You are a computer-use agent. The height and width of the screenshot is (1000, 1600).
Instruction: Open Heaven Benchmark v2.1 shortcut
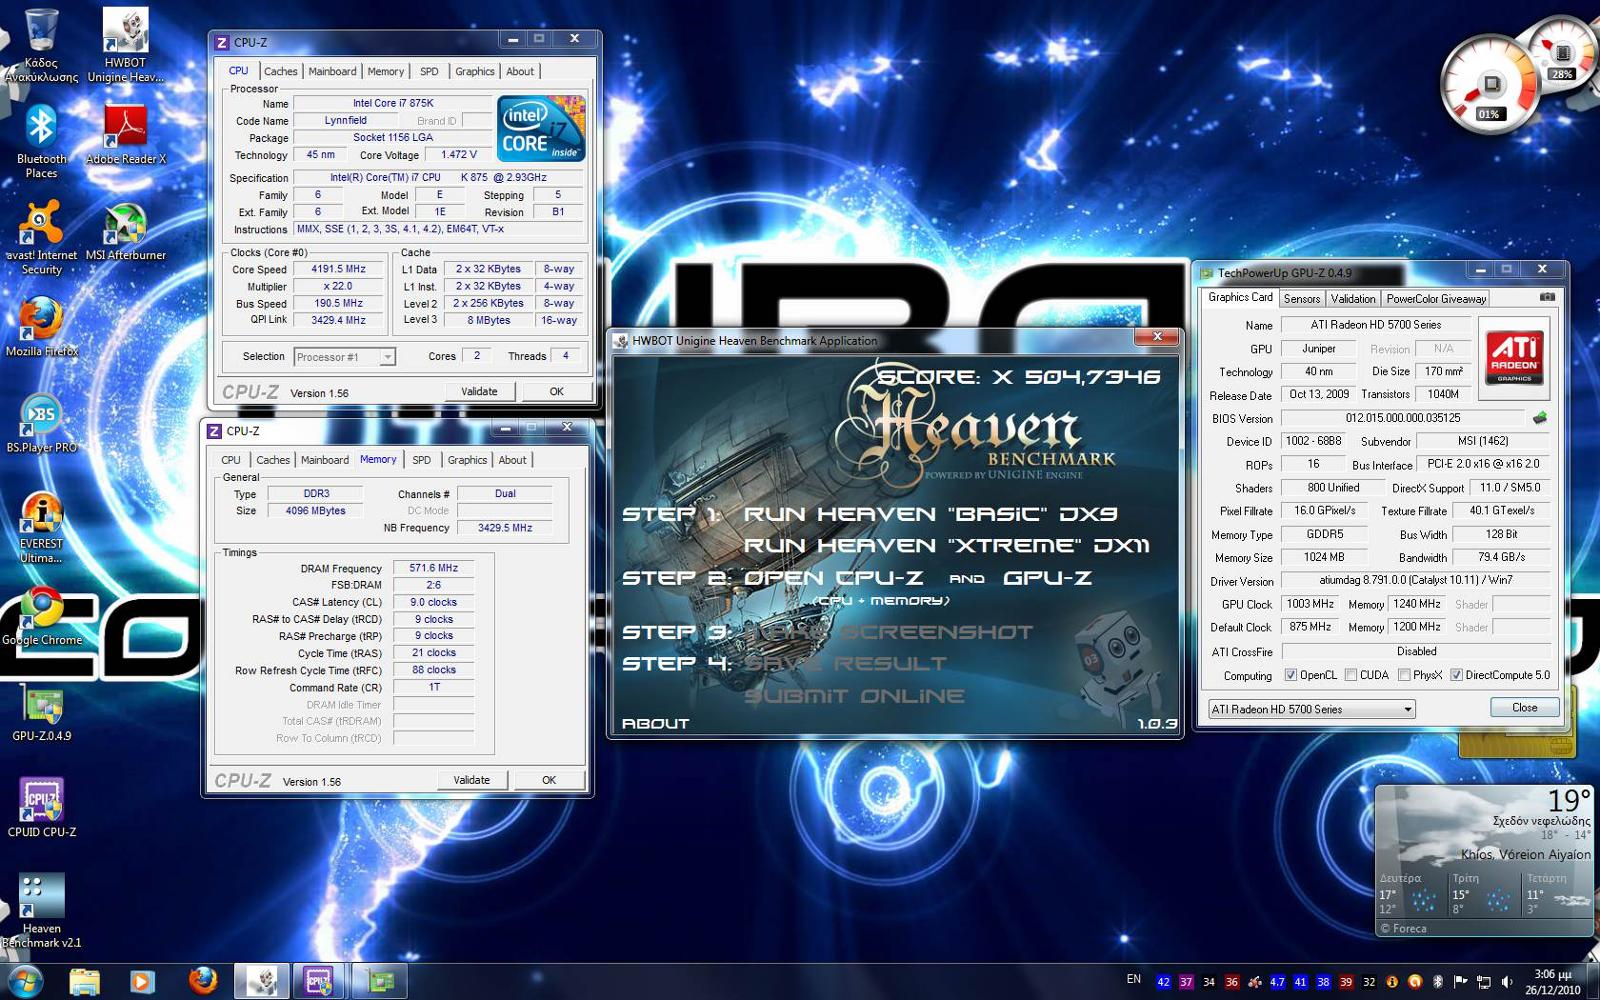tap(41, 910)
